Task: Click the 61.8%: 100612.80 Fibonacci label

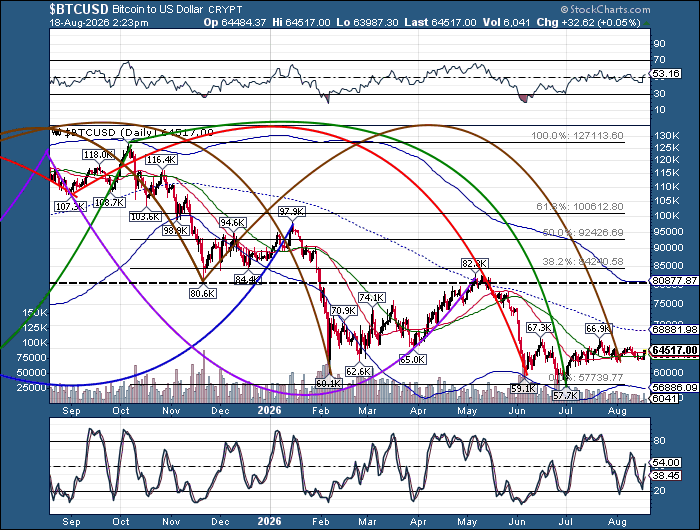Action: pyautogui.click(x=579, y=207)
